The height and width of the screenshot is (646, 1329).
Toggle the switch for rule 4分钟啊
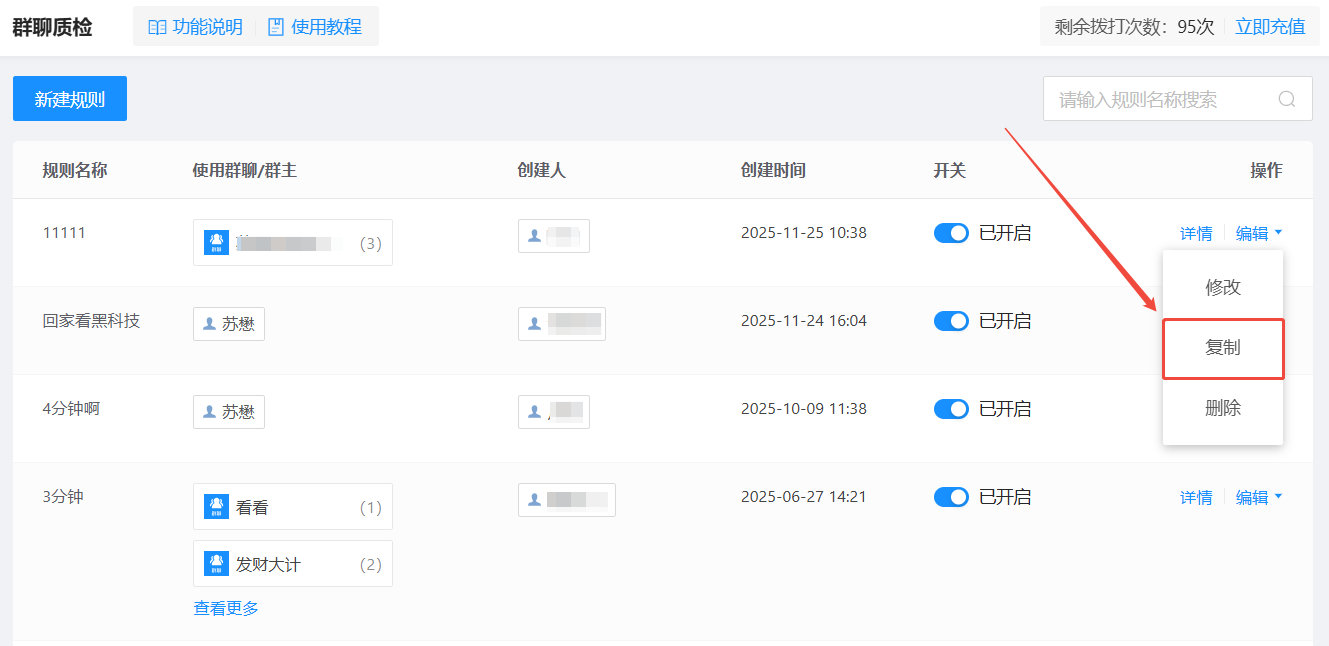coord(951,409)
